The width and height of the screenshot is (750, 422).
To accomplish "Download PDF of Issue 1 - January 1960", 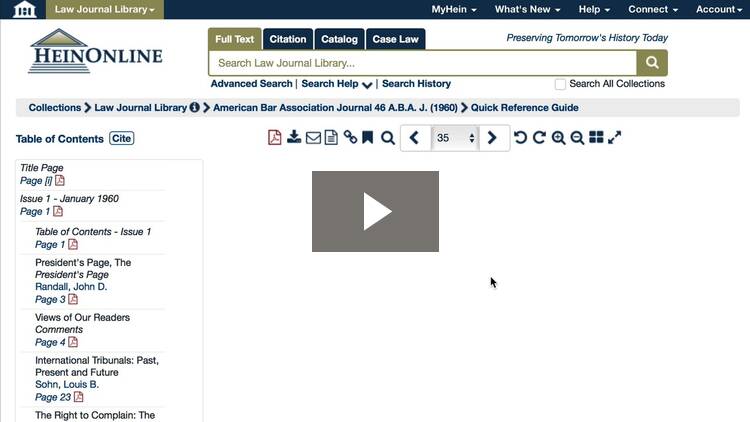I will 58,211.
